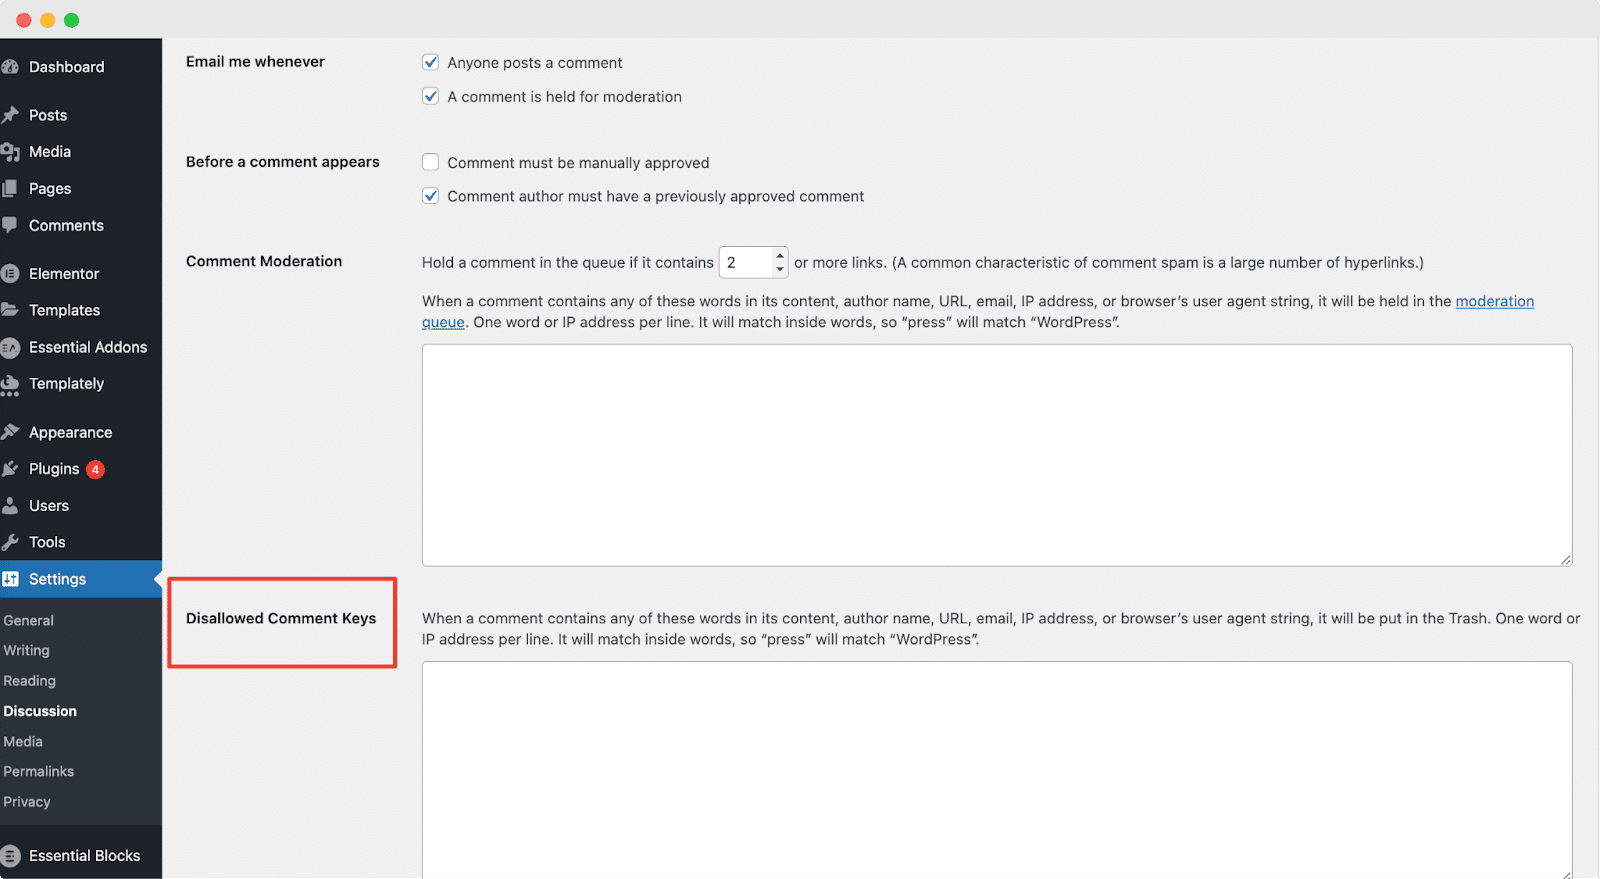1600x879 pixels.
Task: Follow the moderation queue link
Action: pos(1494,301)
